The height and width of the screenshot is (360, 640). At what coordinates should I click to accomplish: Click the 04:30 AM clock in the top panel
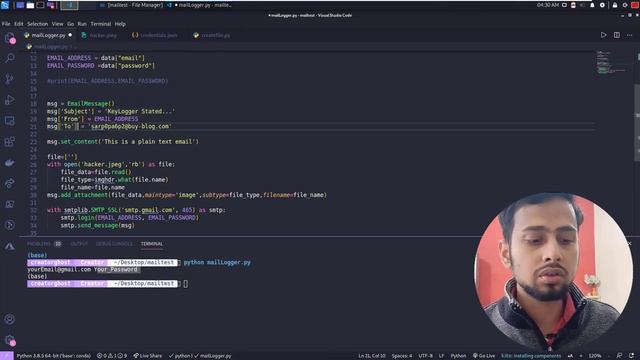click(x=548, y=5)
